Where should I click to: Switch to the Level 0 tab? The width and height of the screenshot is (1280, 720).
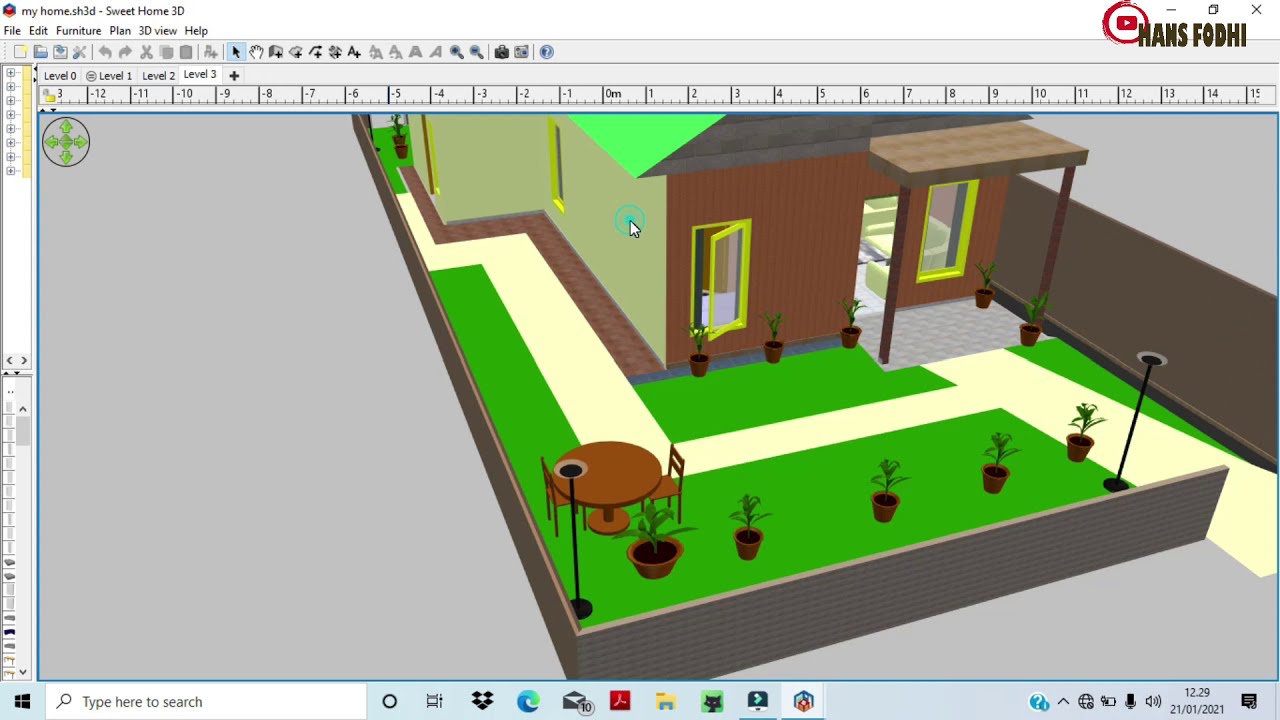click(x=60, y=76)
